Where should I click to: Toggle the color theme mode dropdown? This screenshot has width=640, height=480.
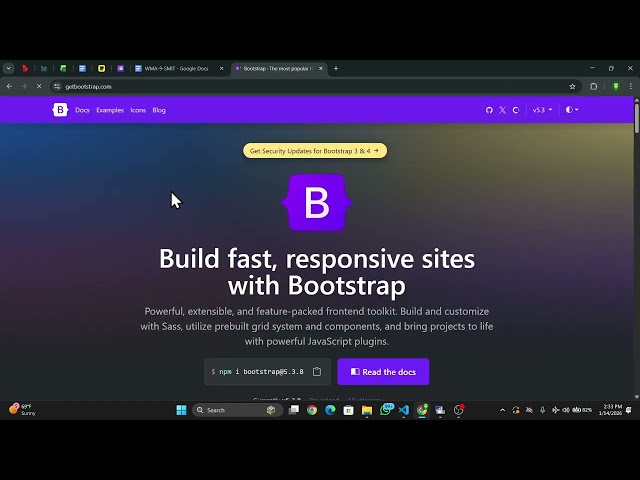572,110
